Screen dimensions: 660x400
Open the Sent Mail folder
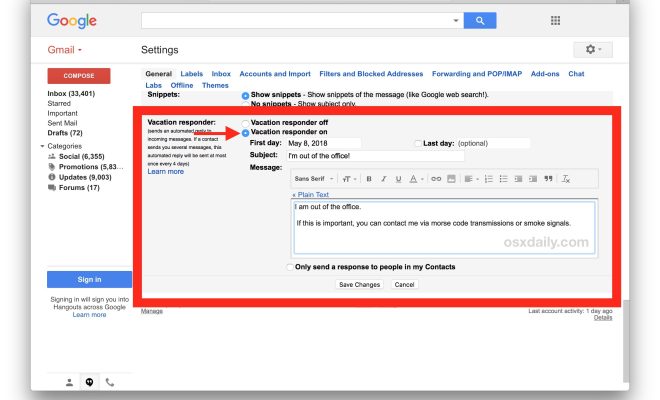click(62, 123)
